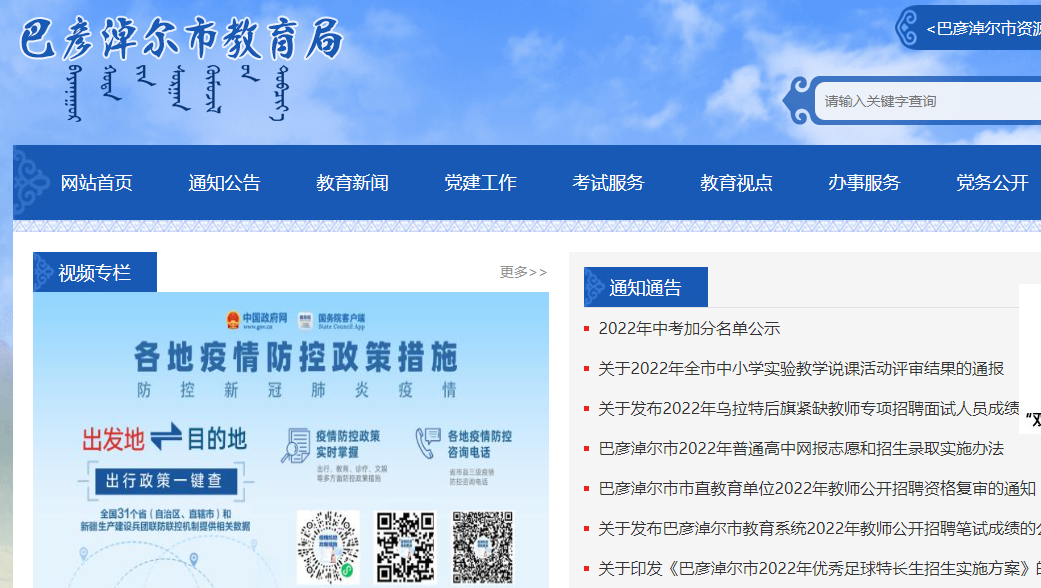Click the 各地疫情防控政策措施 banner image

click(x=291, y=440)
